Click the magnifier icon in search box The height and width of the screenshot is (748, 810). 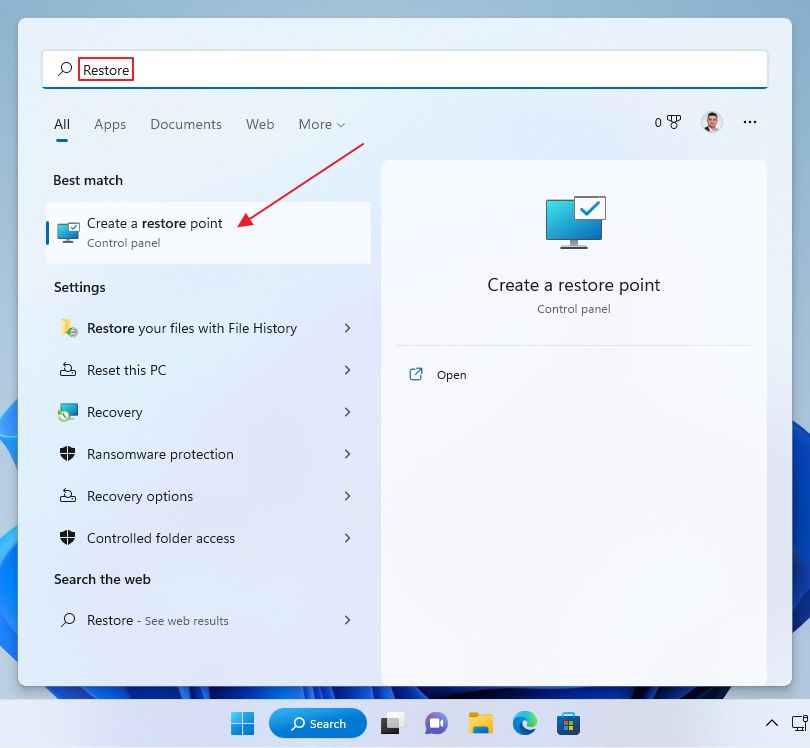click(65, 69)
